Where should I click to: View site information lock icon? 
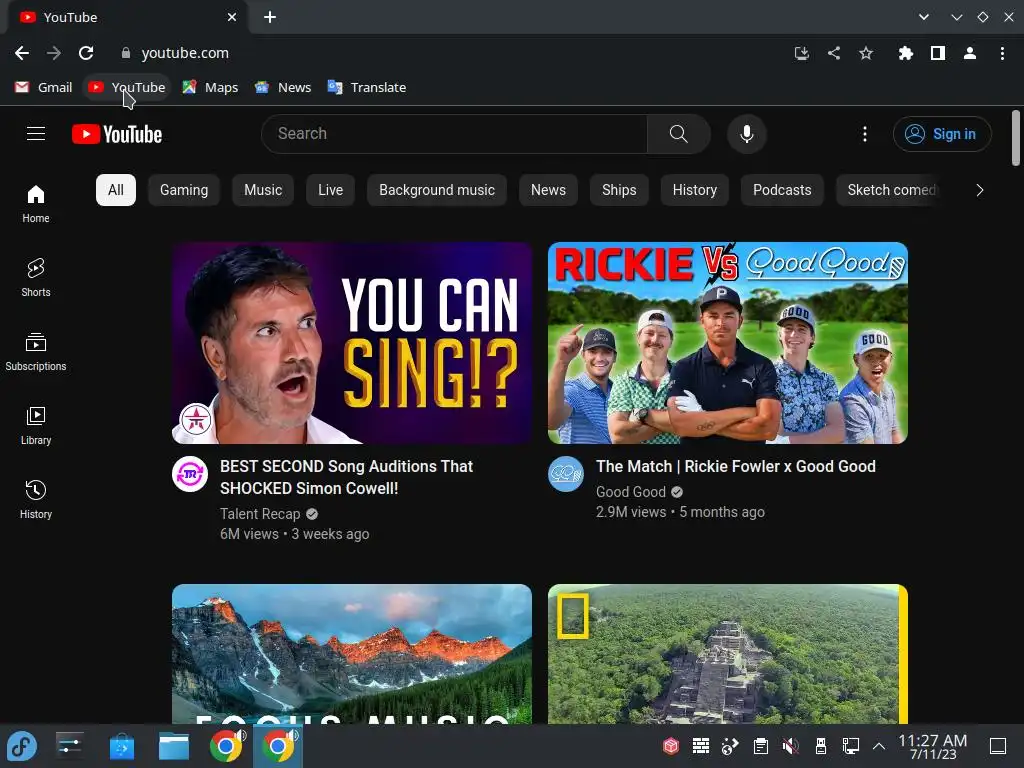(x=126, y=53)
